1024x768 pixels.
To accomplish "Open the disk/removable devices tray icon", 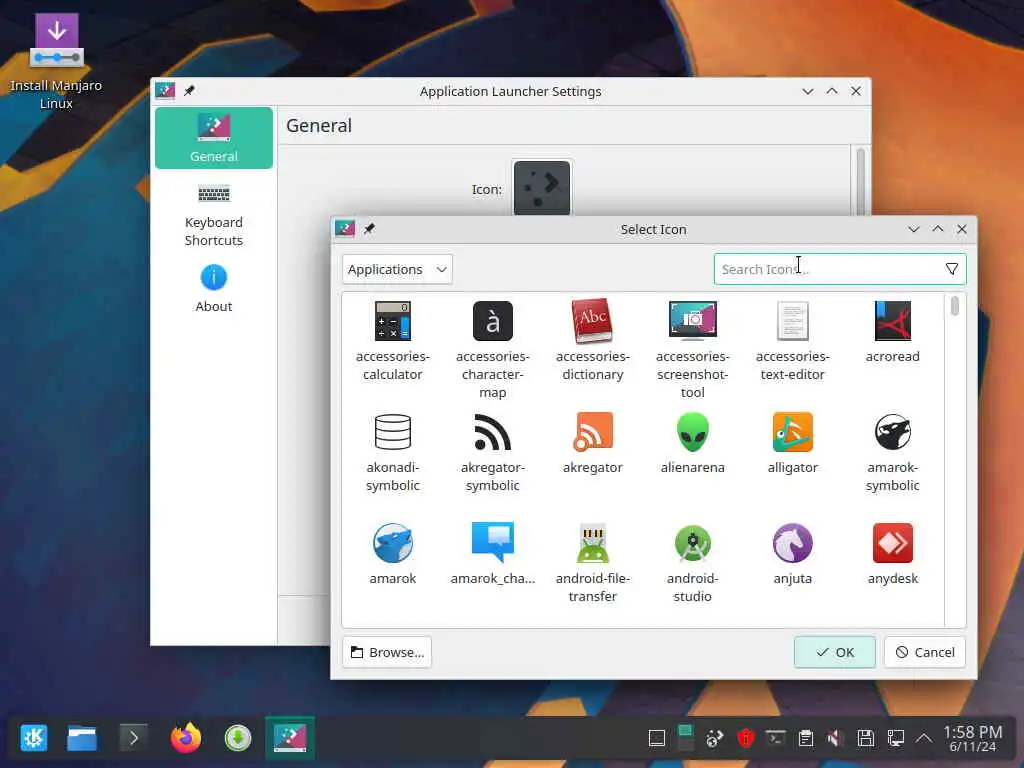I will pos(865,738).
